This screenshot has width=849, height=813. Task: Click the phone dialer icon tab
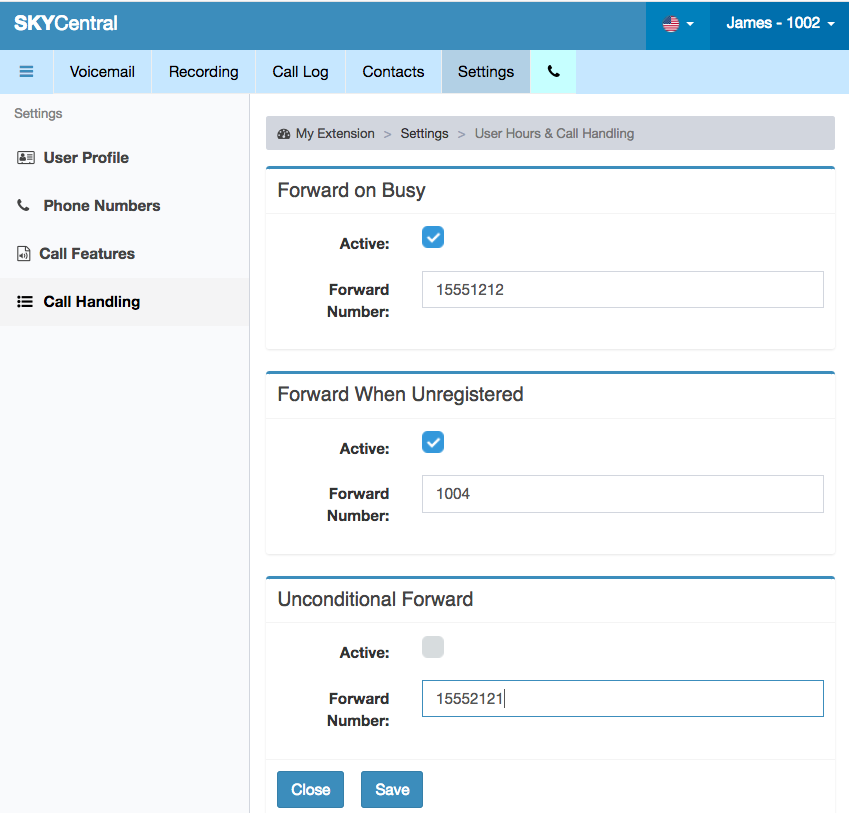[x=553, y=71]
